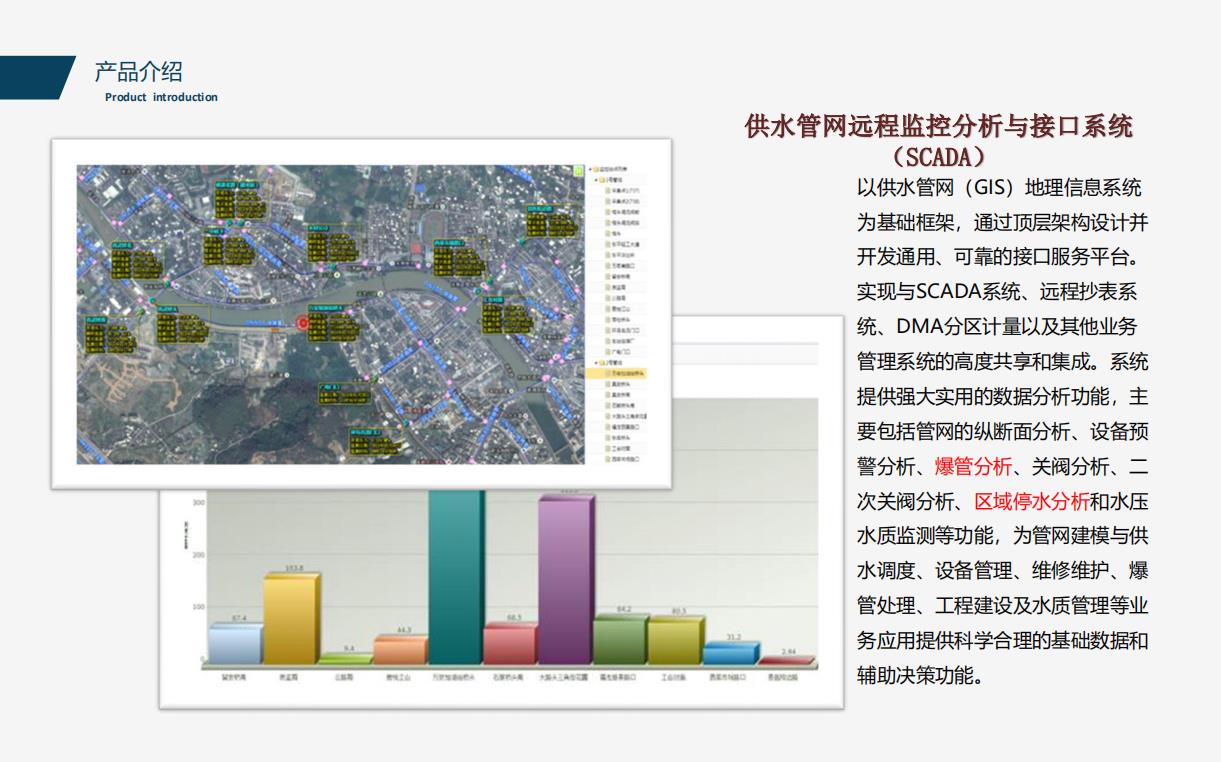Click green square icon at map's top-right corner
The height and width of the screenshot is (762, 1221).
point(578,171)
